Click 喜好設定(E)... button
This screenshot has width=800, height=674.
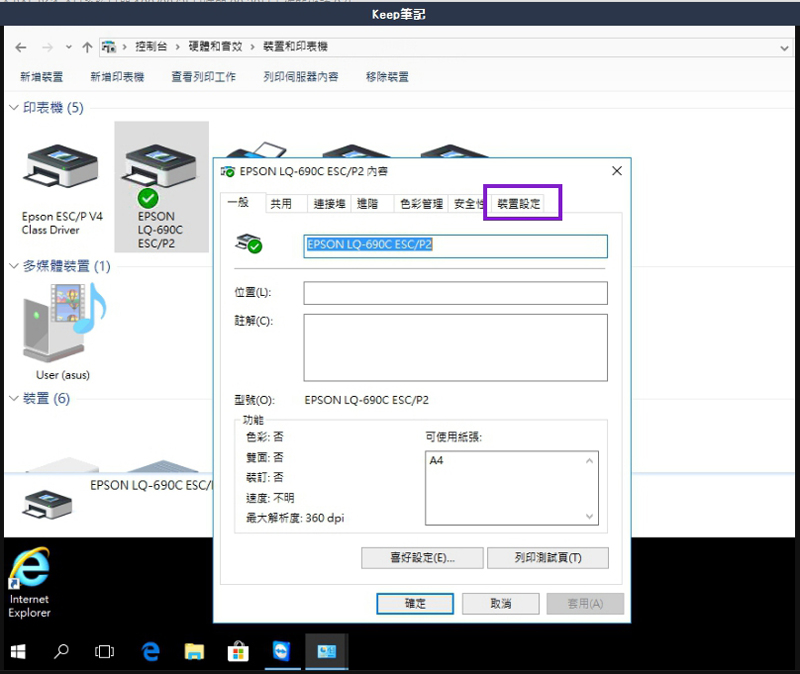coord(422,558)
